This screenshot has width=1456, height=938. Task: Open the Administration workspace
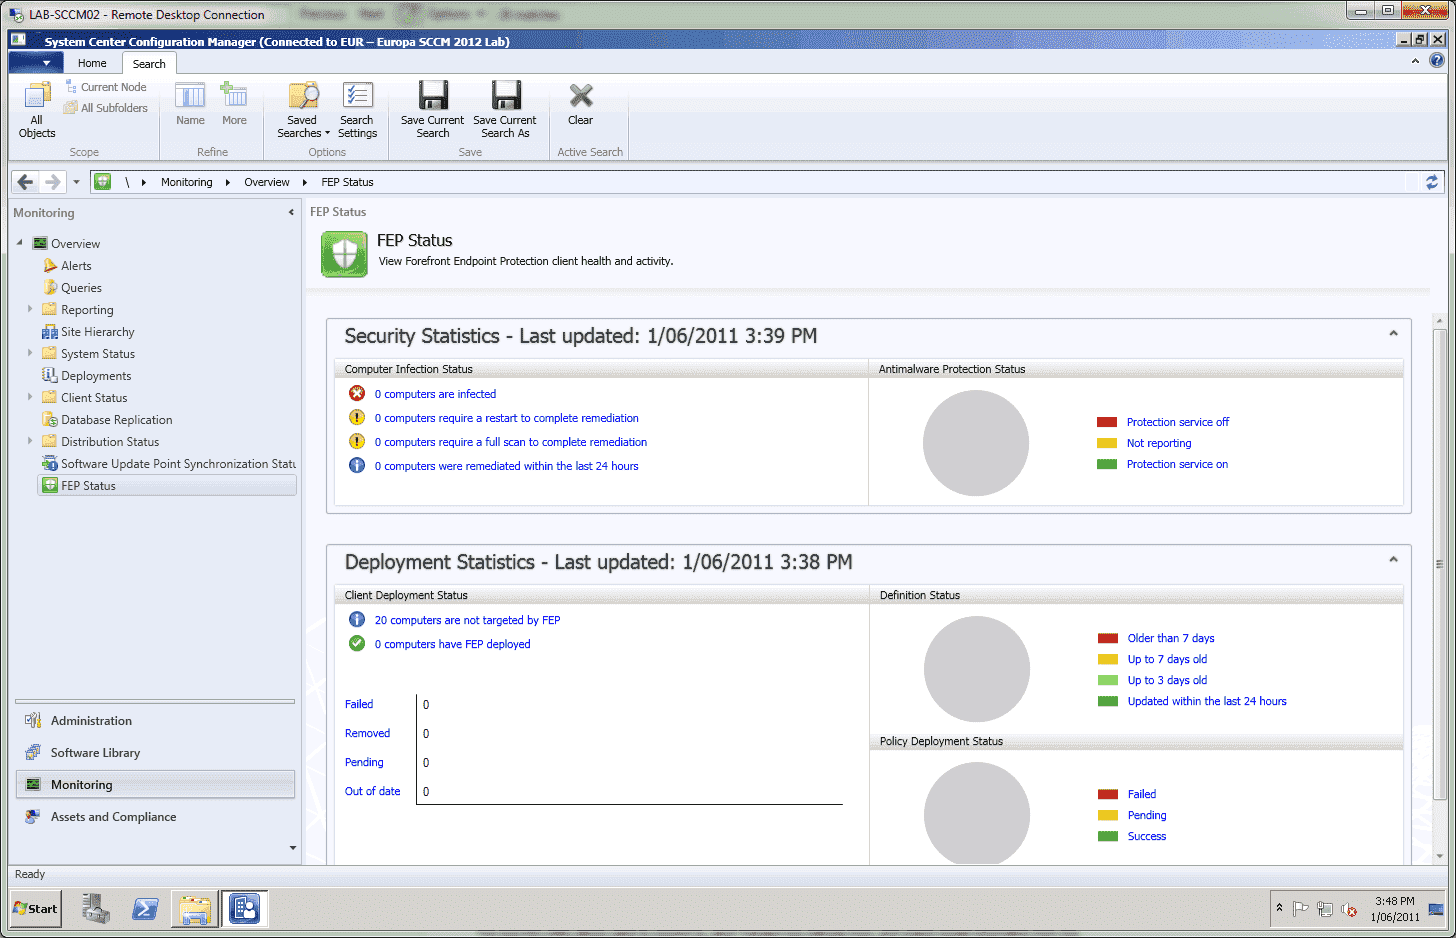pyautogui.click(x=155, y=721)
